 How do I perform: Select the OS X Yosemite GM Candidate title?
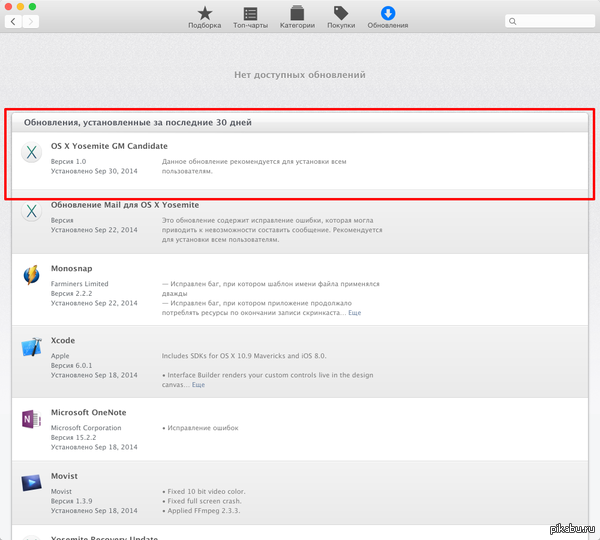click(109, 146)
